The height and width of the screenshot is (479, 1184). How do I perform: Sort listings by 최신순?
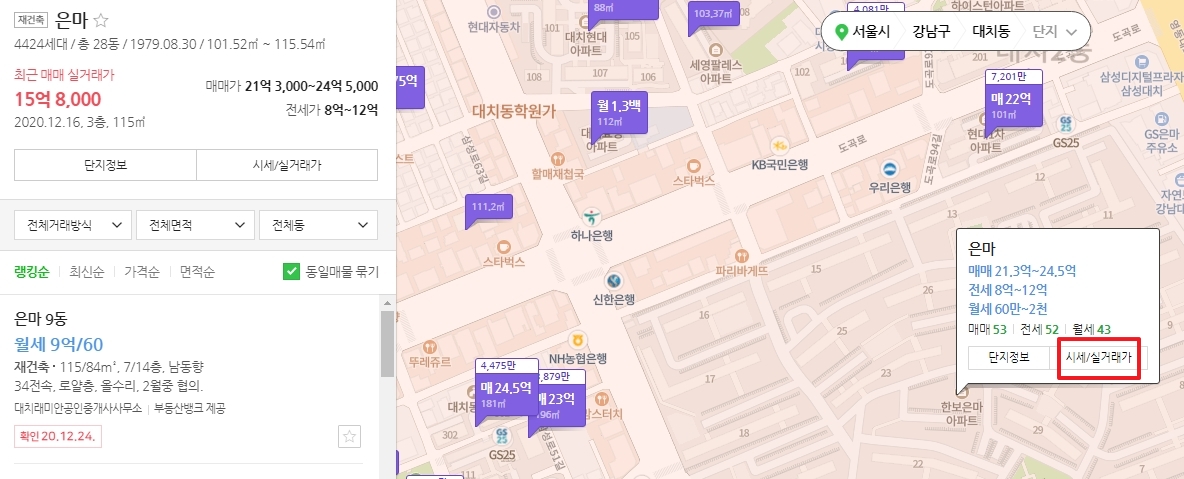pyautogui.click(x=87, y=272)
